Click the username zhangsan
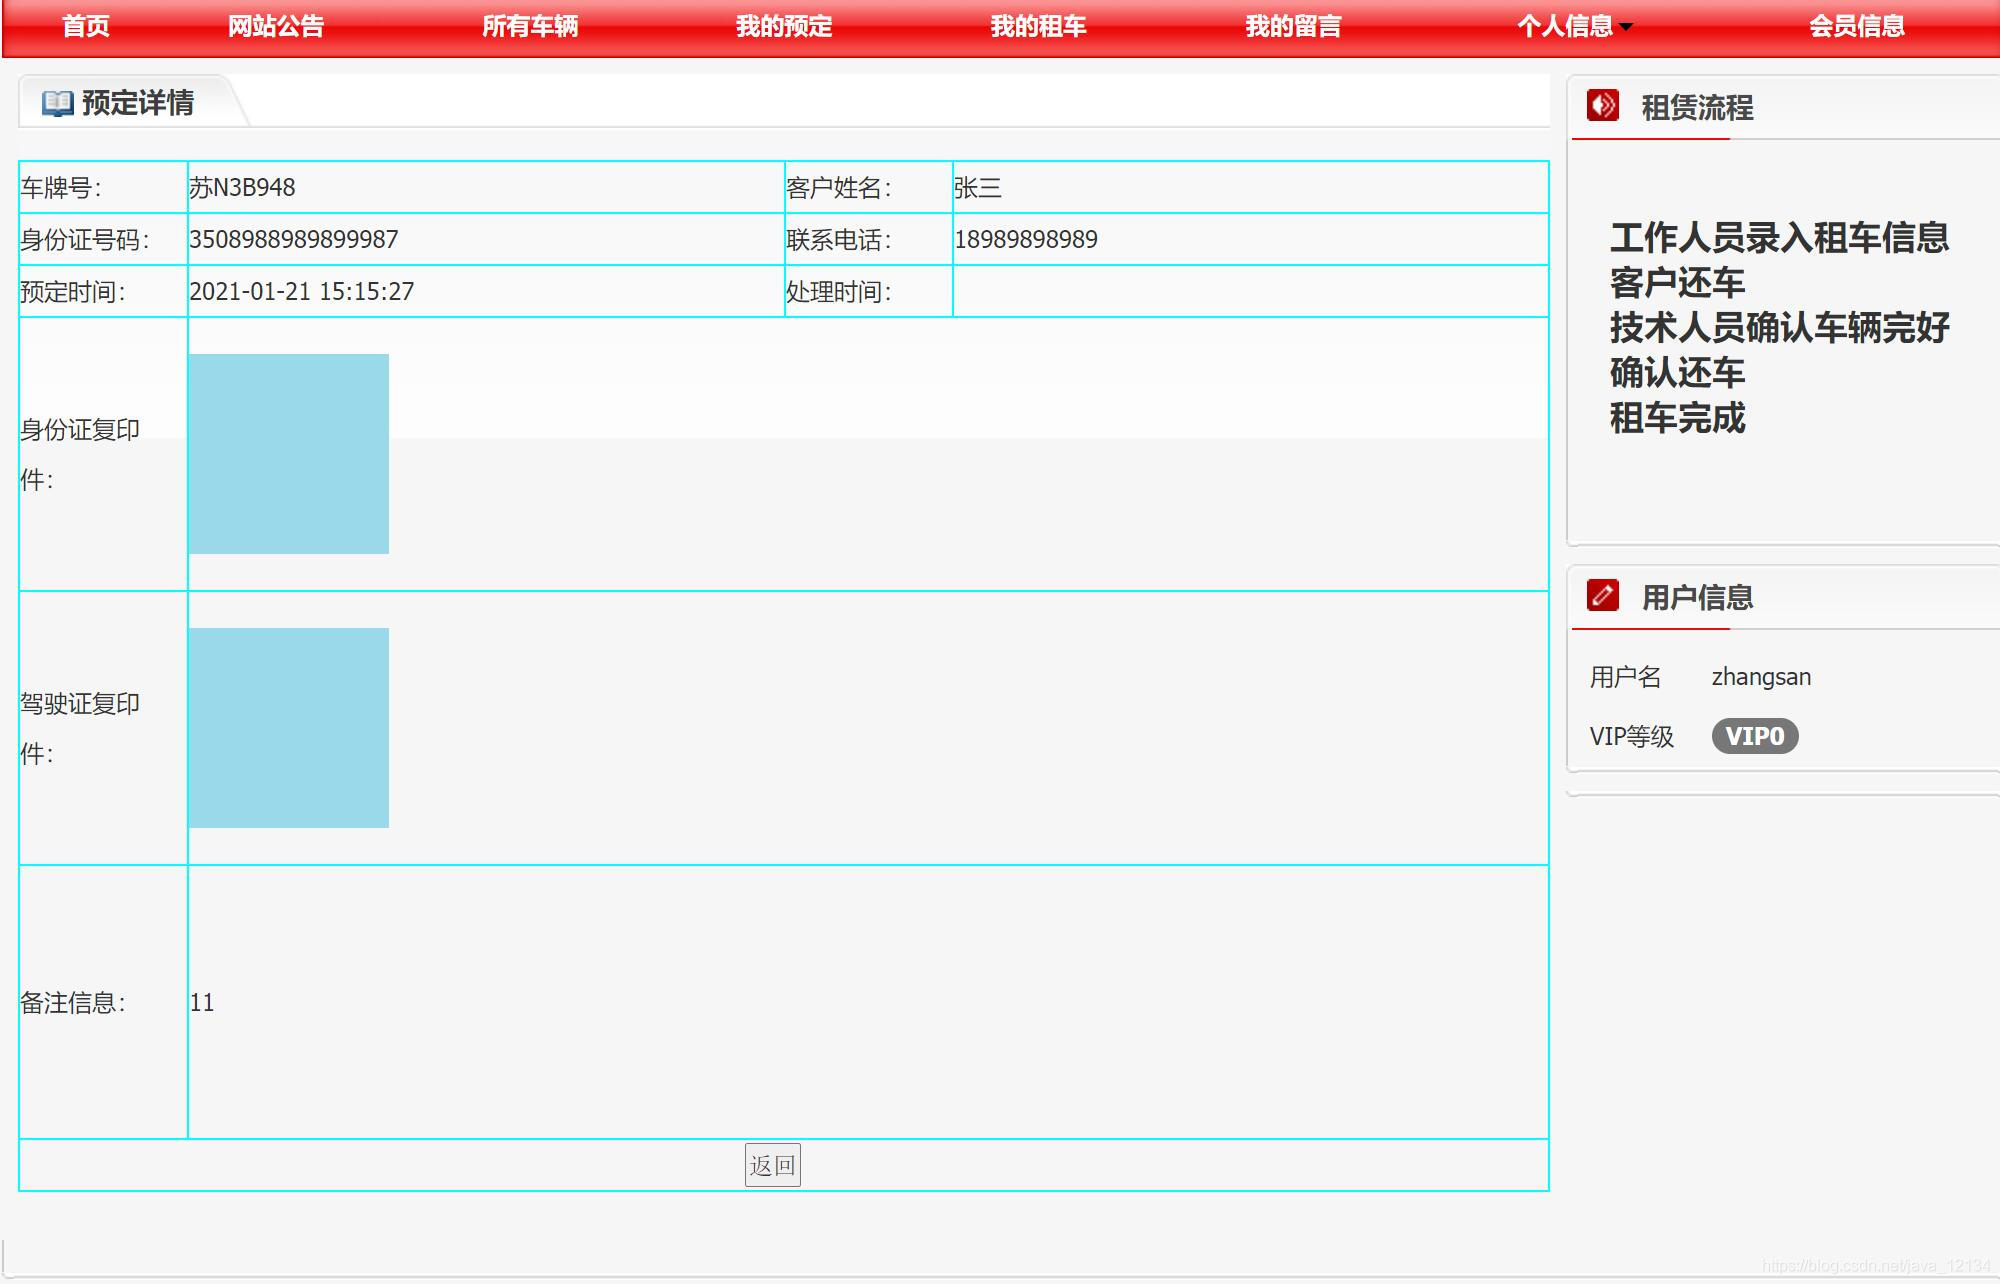This screenshot has width=2000, height=1284. point(1761,677)
